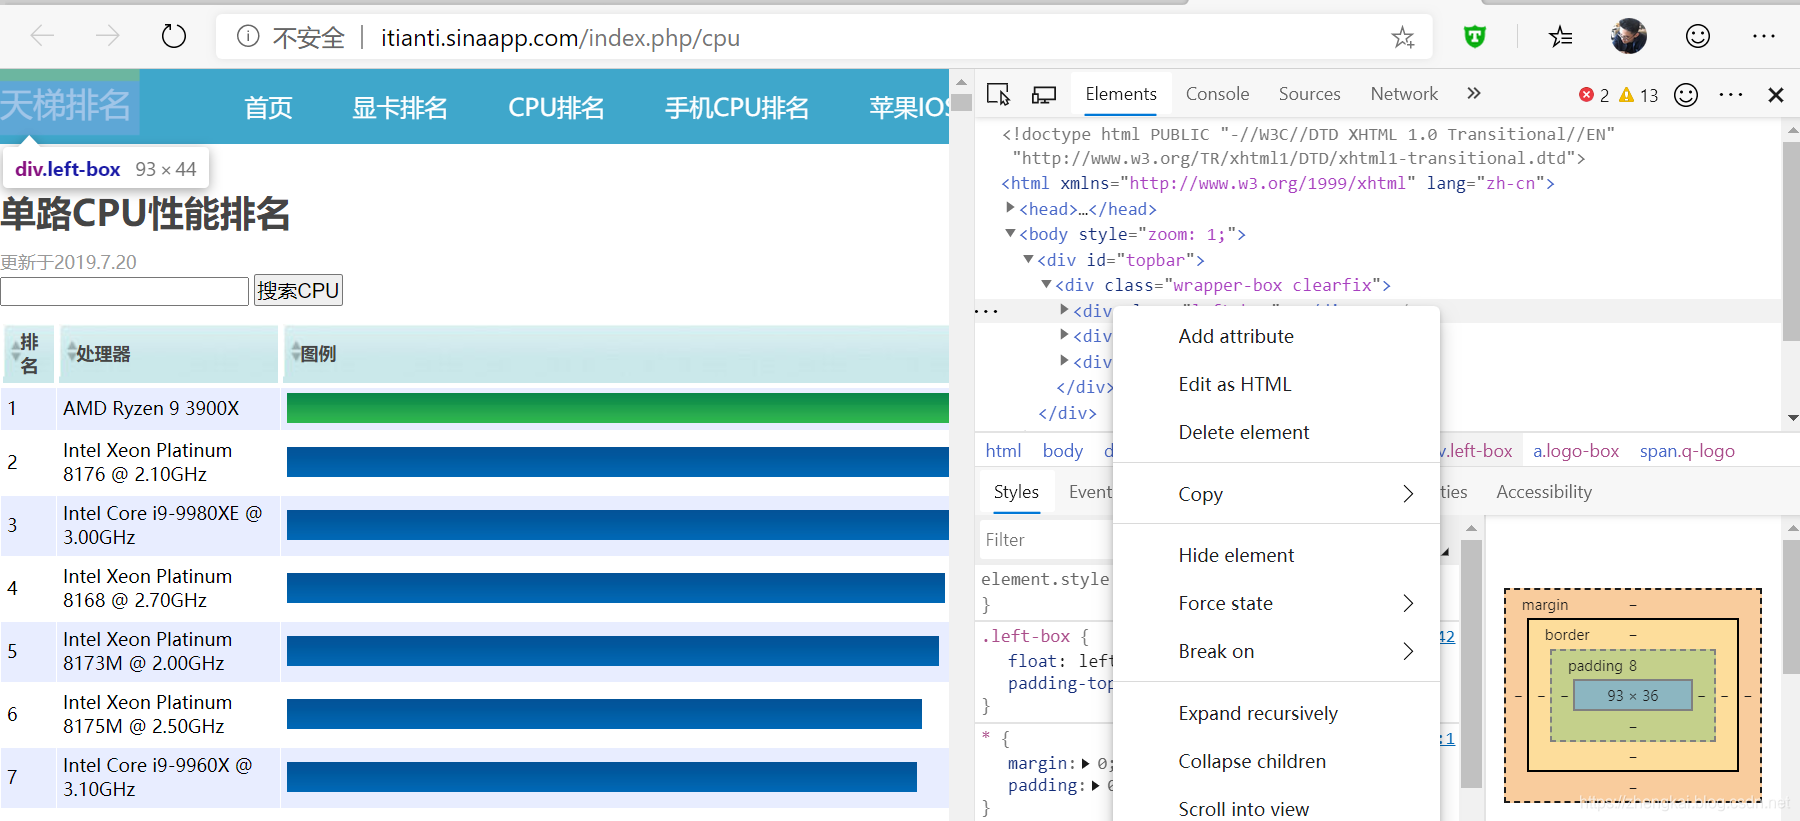Bookmark this page with the star icon
This screenshot has width=1800, height=821.
(1403, 38)
